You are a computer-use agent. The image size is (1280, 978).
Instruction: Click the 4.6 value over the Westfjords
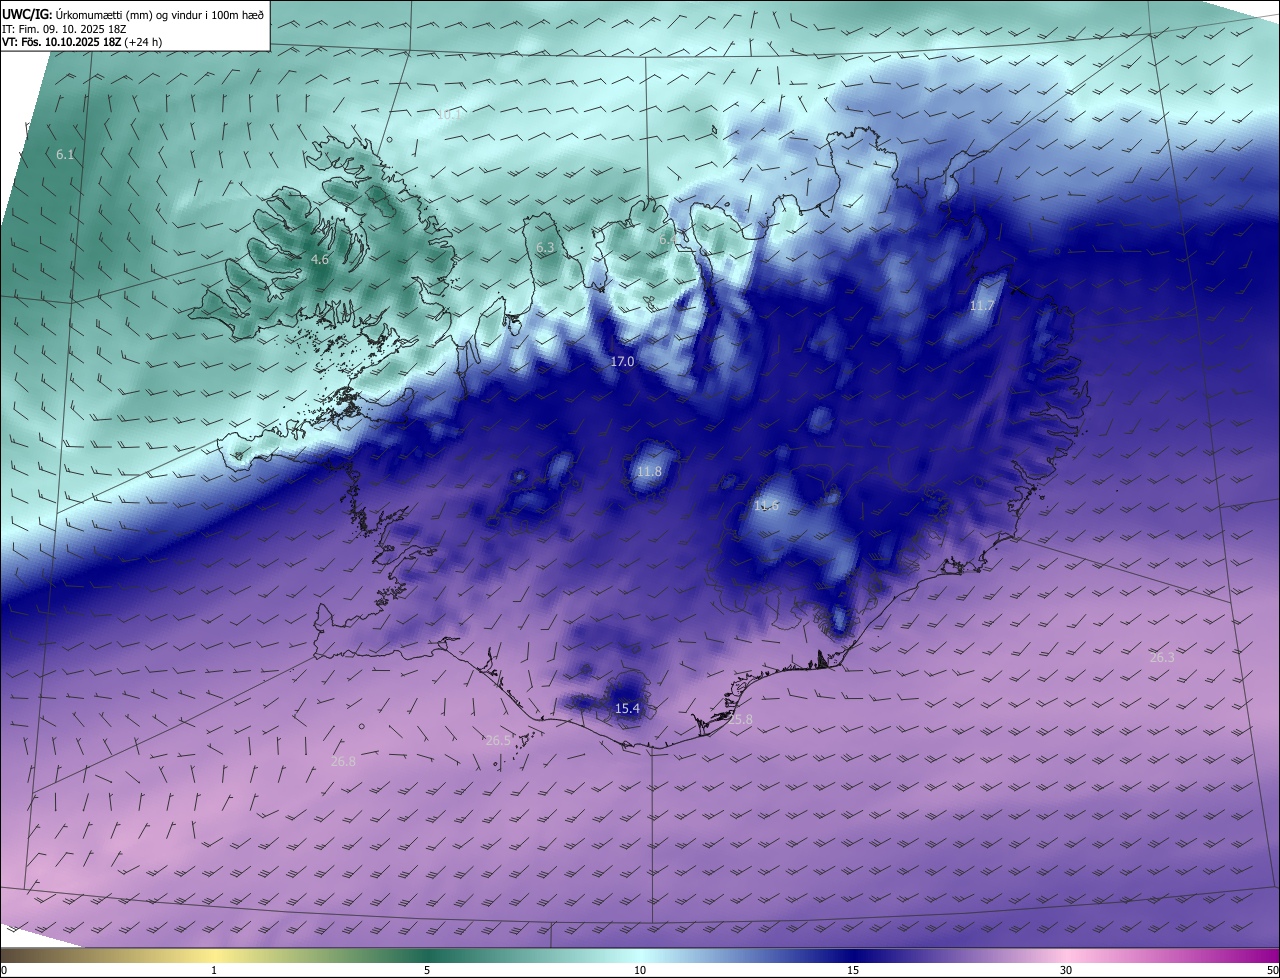[320, 259]
